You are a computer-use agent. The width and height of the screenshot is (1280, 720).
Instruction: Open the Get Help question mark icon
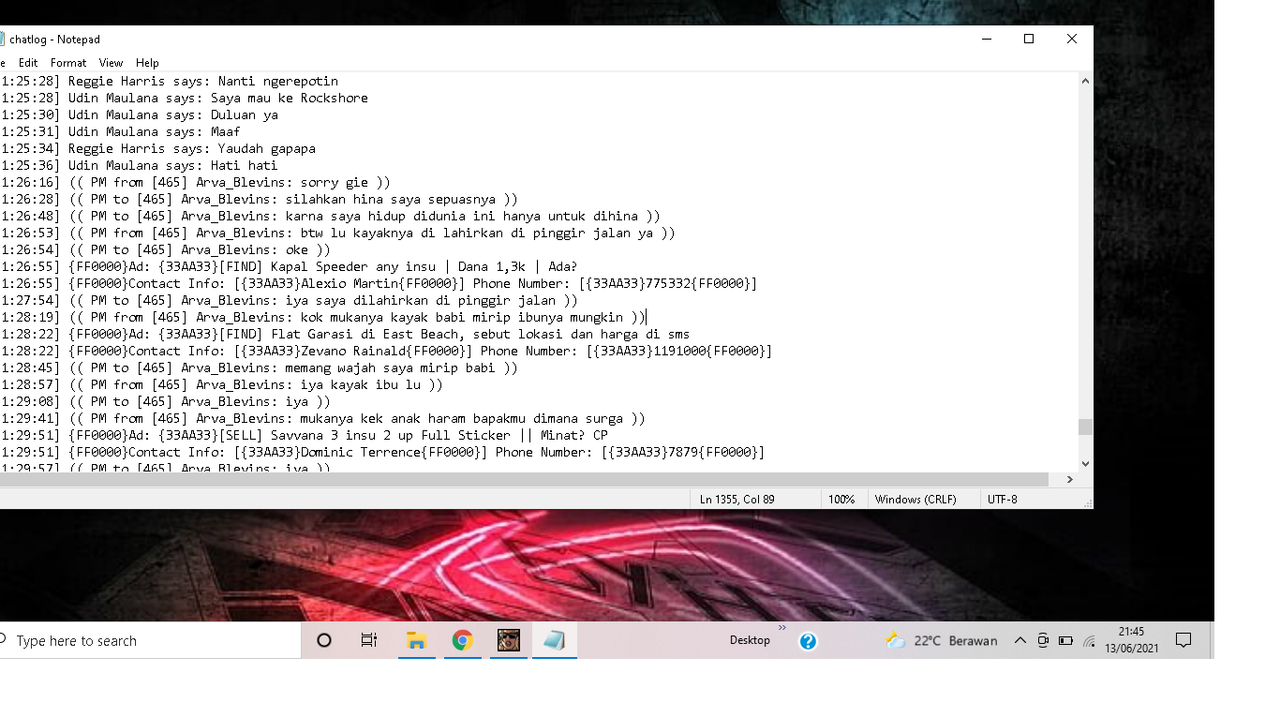pos(808,642)
